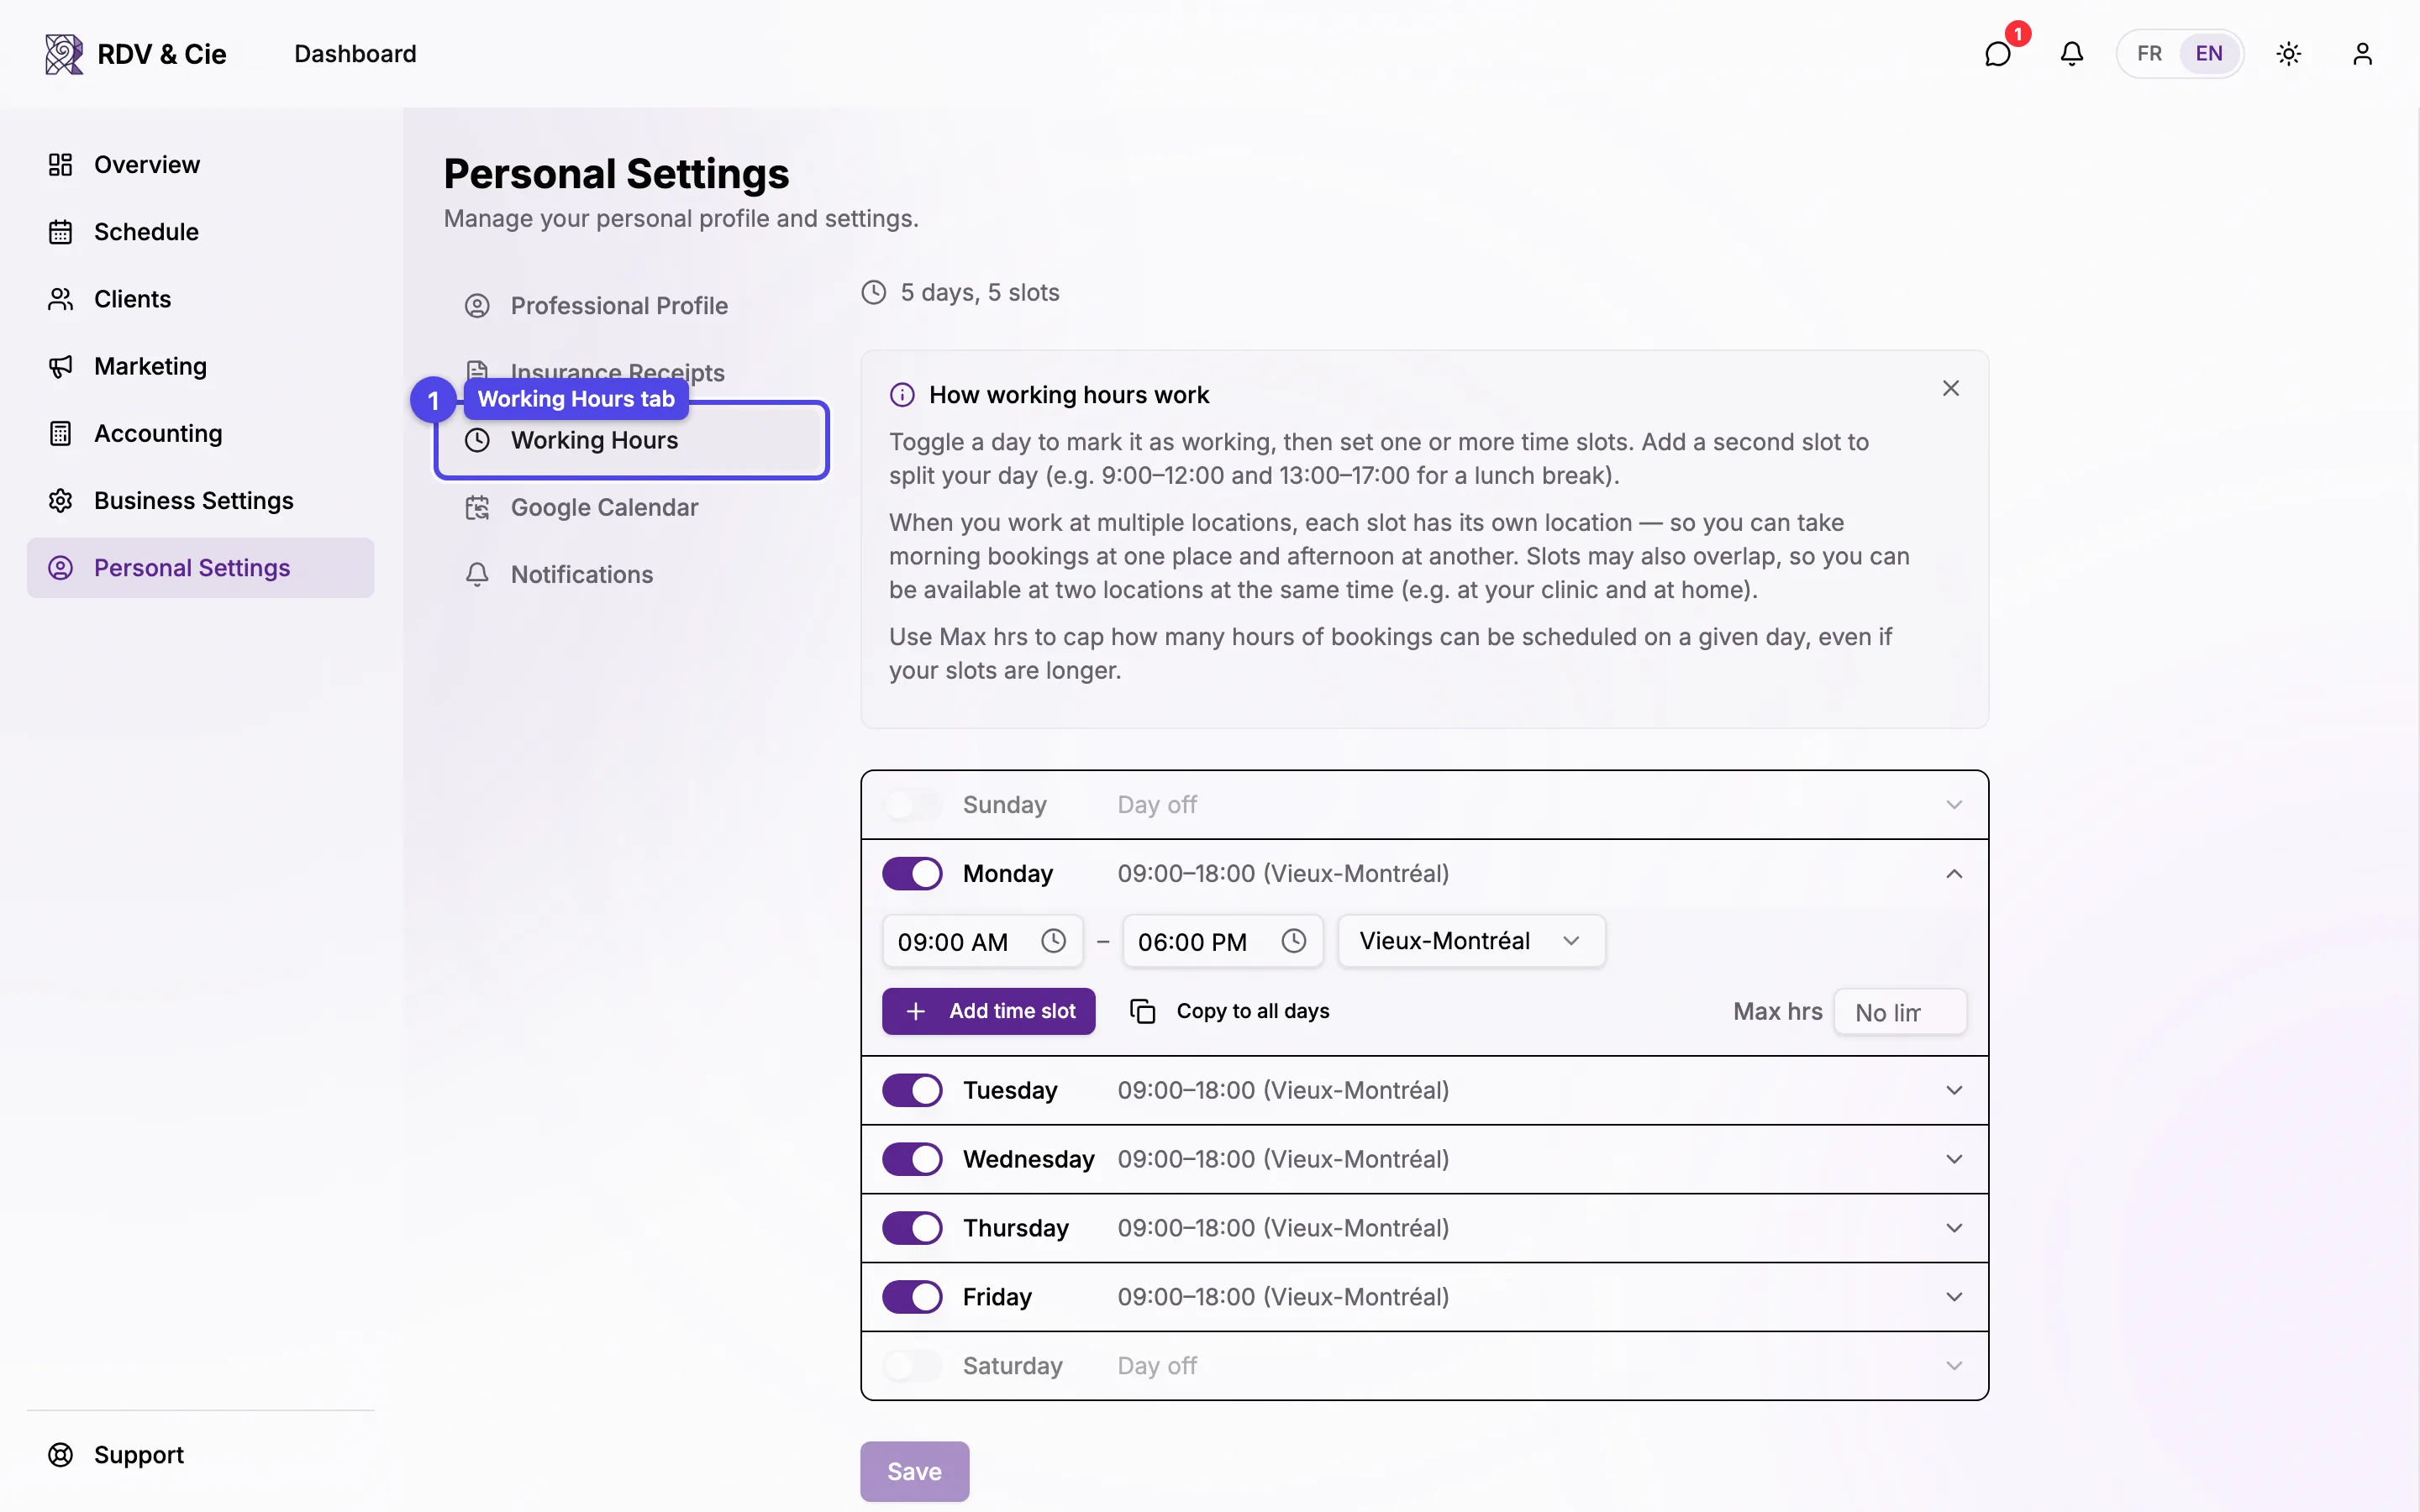Image resolution: width=2420 pixels, height=1512 pixels.
Task: Open the Notifications settings tab
Action: coord(632,575)
